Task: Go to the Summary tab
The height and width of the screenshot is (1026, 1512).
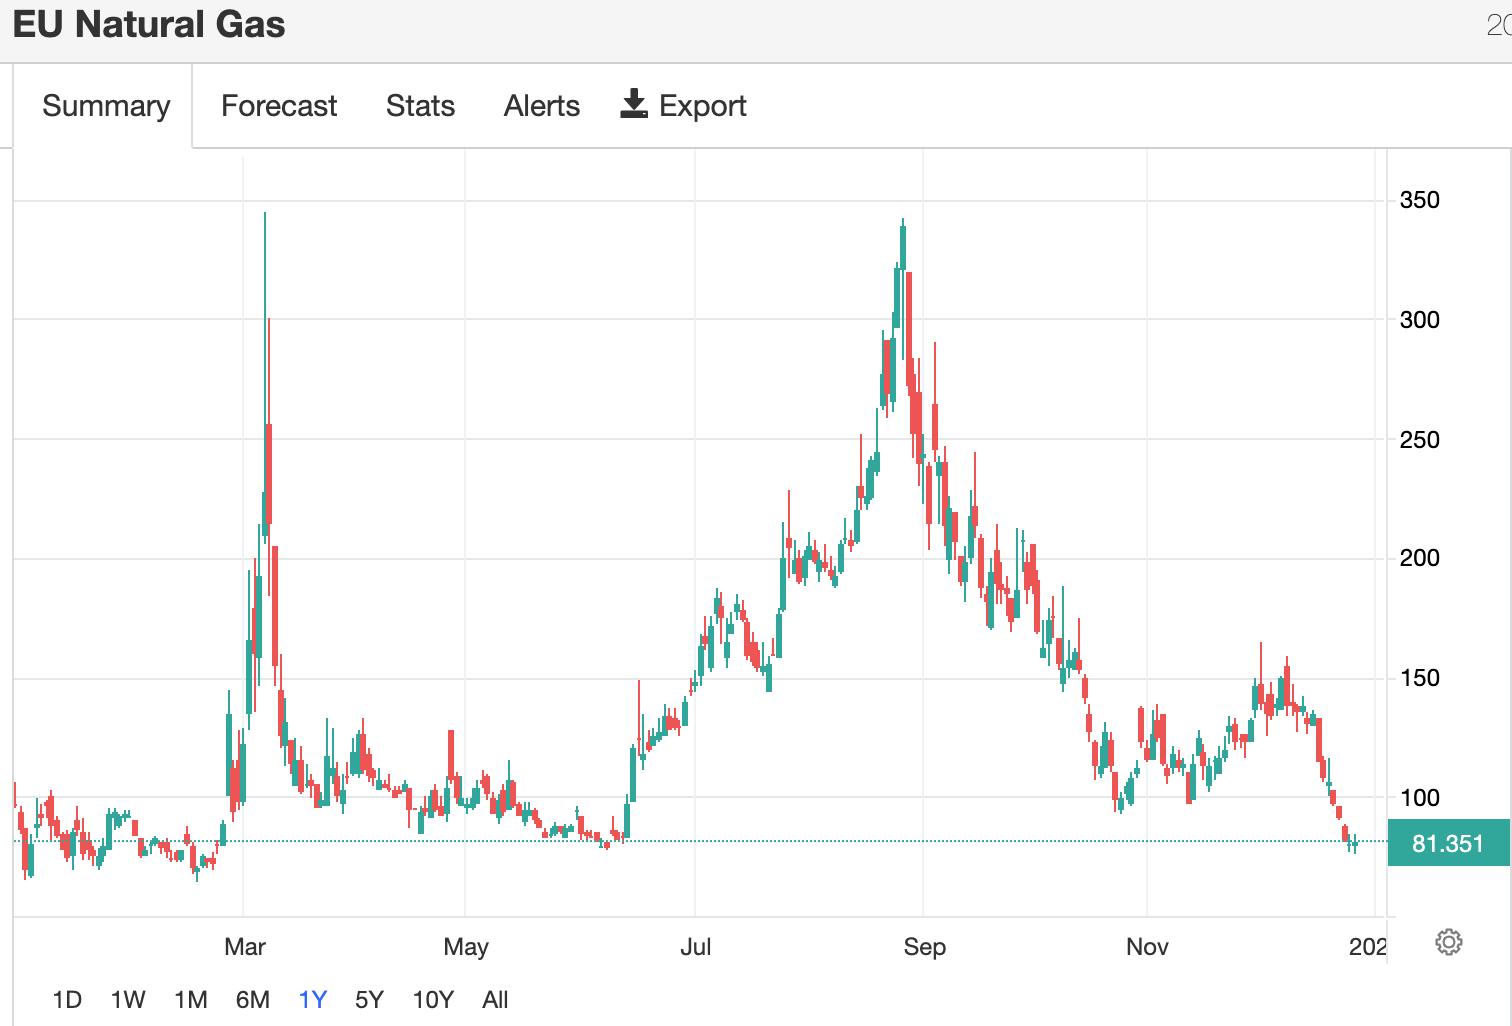Action: [106, 106]
